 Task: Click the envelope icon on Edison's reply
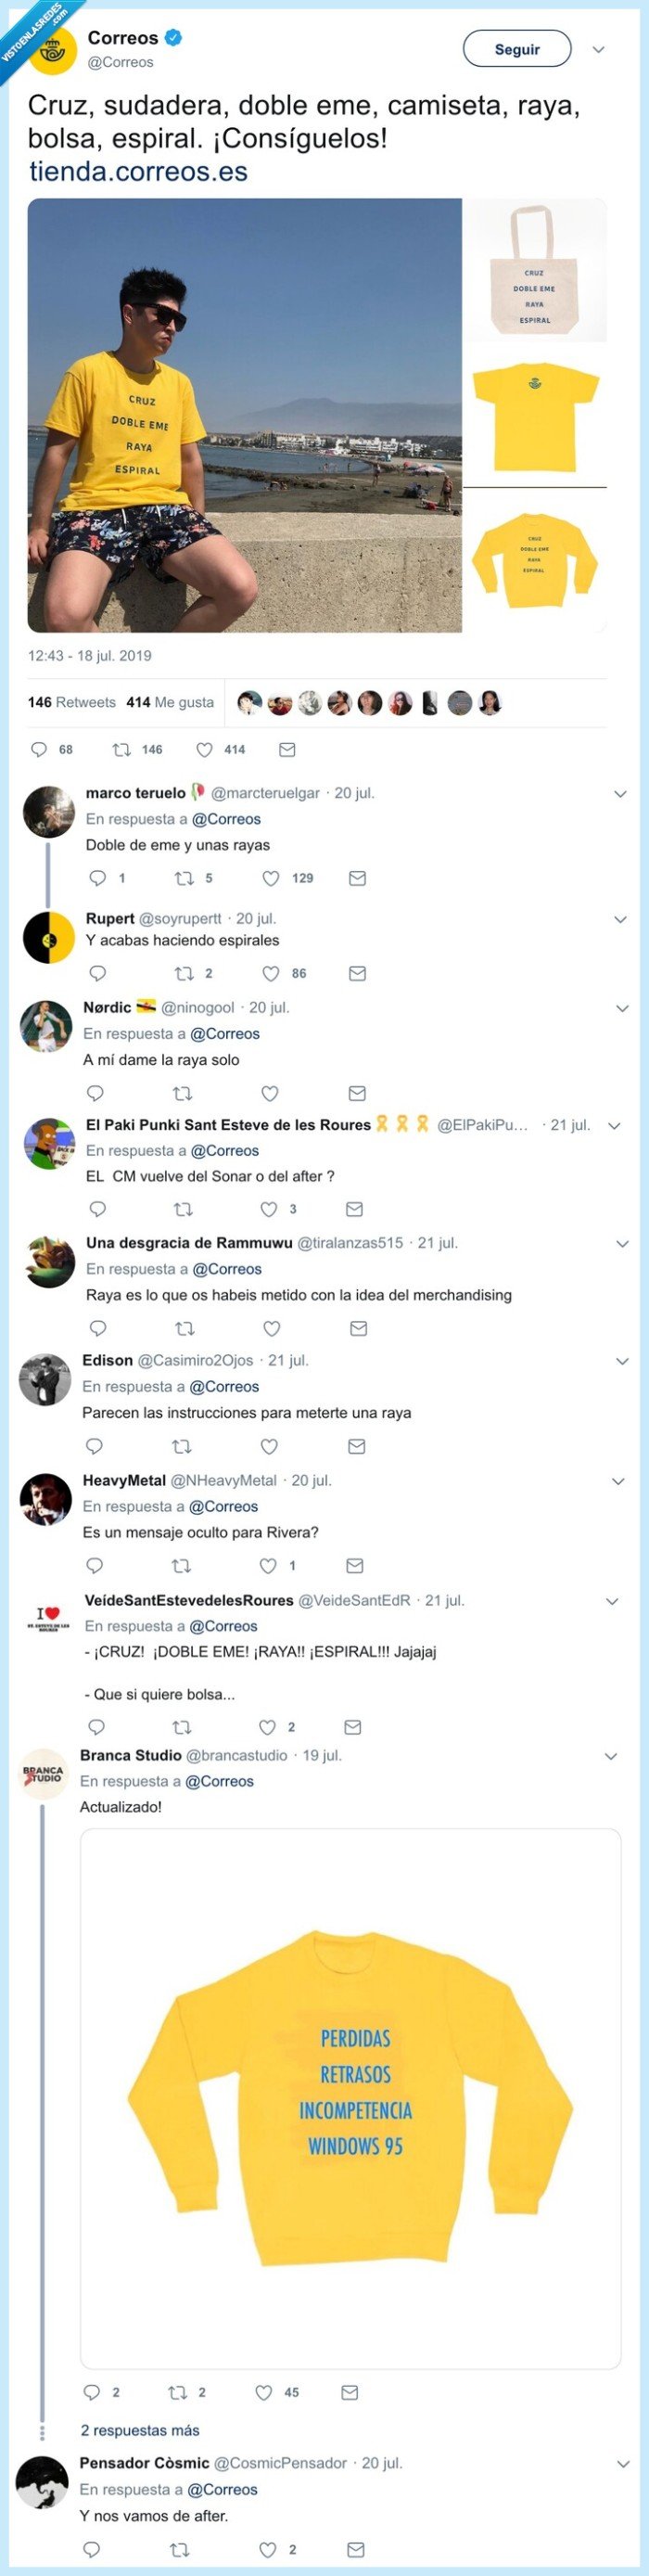354,1445
